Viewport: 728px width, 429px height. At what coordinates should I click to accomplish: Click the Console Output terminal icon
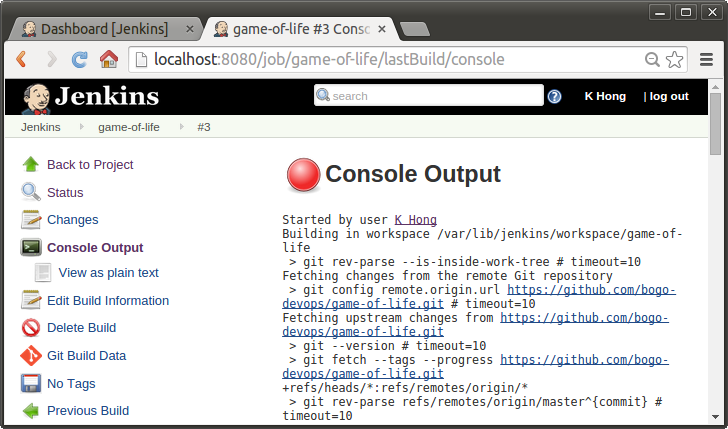coord(31,247)
